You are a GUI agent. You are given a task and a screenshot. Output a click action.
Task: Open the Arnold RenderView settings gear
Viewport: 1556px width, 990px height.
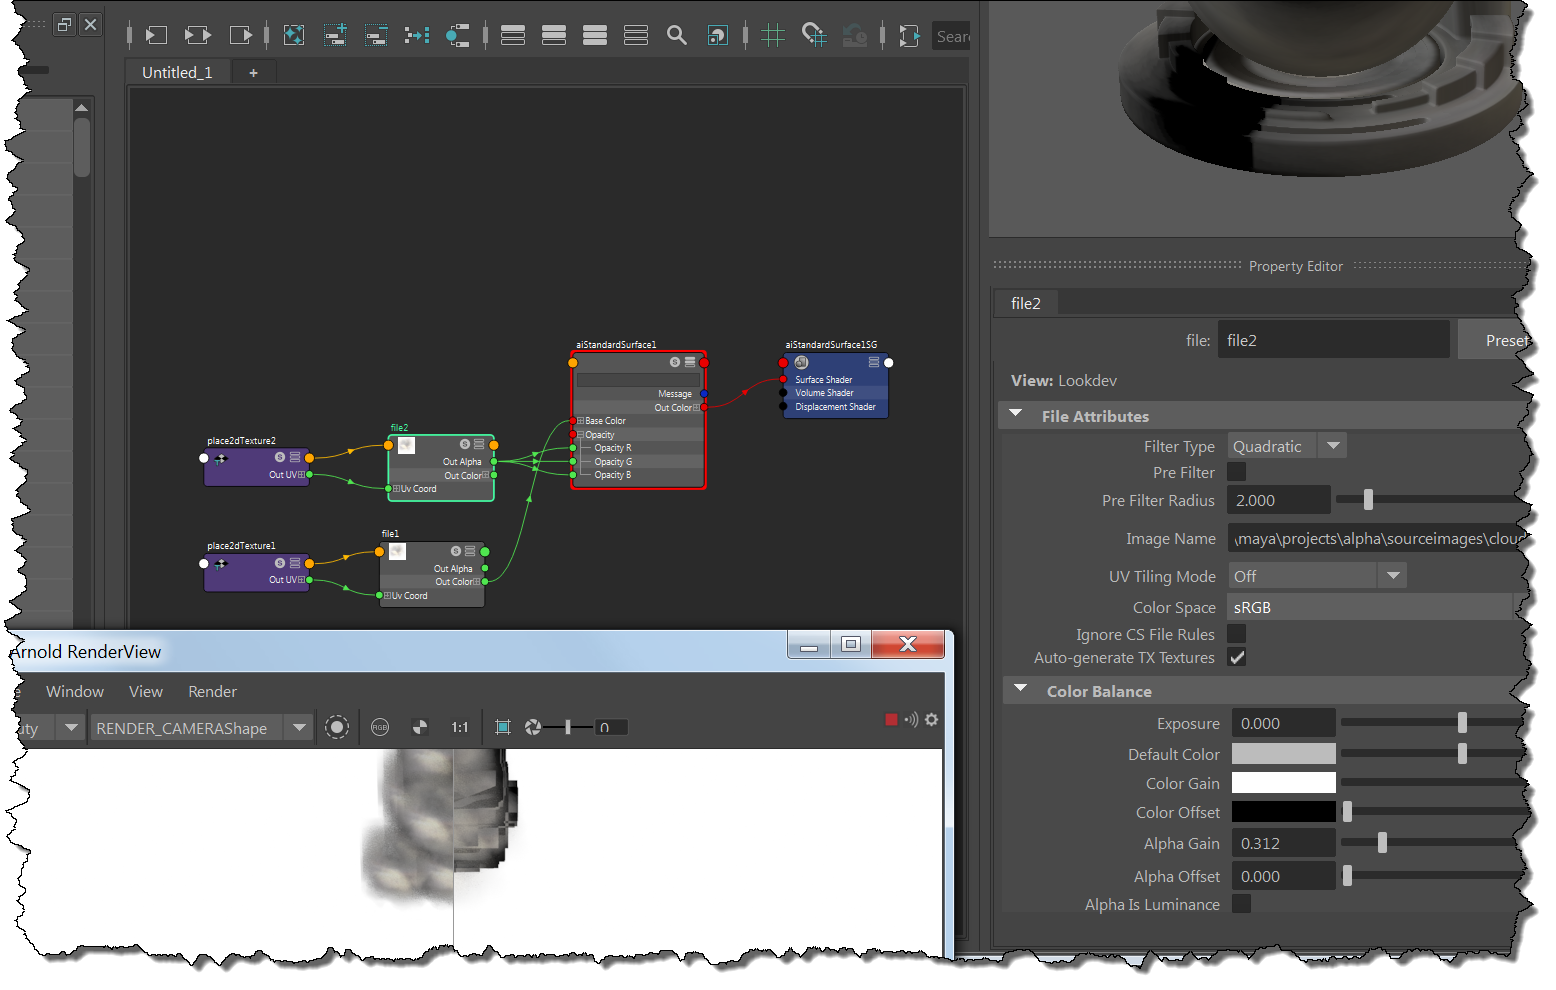point(931,719)
